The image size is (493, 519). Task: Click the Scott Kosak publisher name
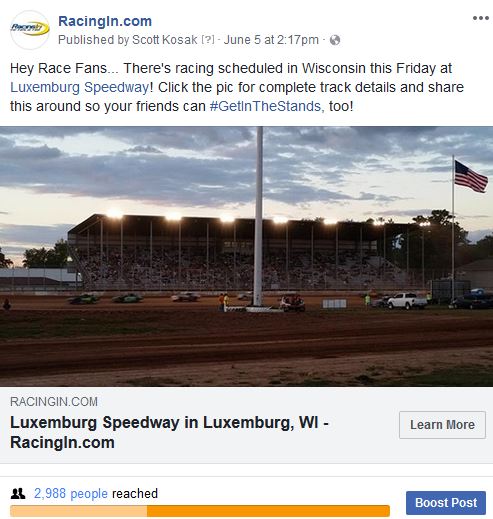[165, 40]
